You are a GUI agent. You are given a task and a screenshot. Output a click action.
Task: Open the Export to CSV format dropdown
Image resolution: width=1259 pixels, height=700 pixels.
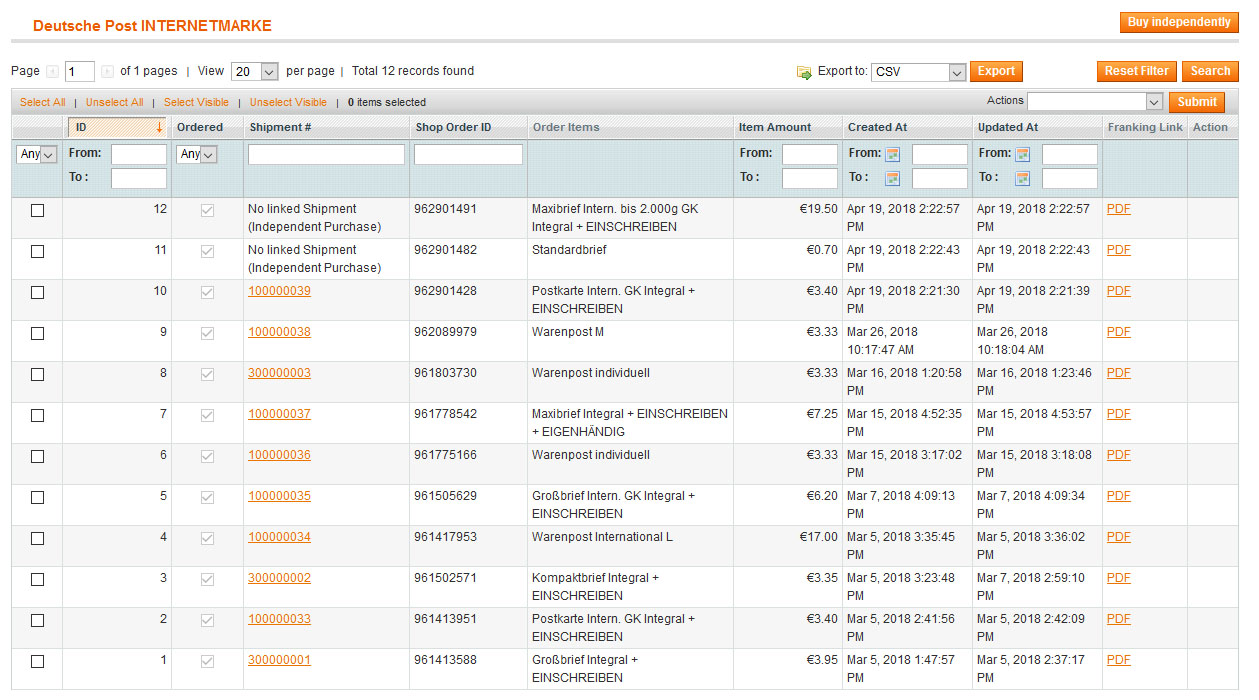click(918, 72)
